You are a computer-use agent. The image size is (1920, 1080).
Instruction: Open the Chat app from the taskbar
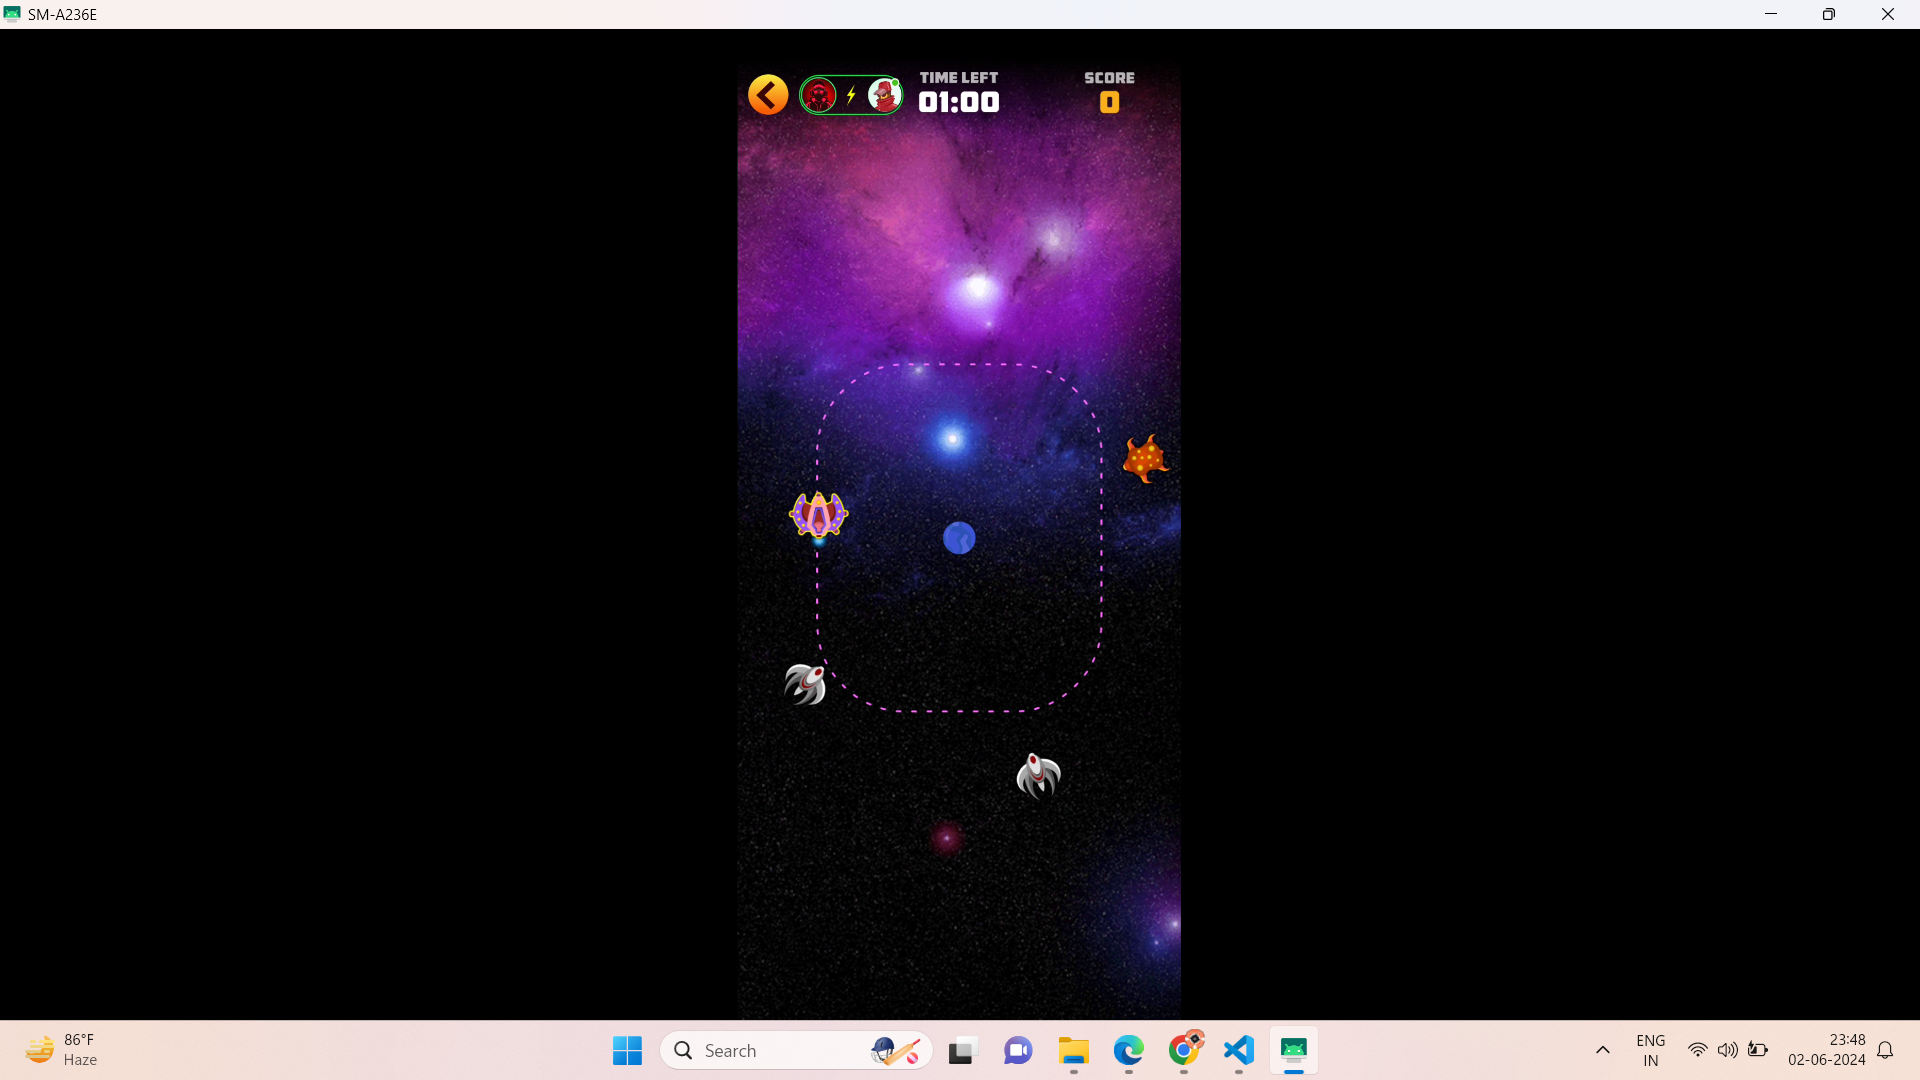[1017, 1050]
